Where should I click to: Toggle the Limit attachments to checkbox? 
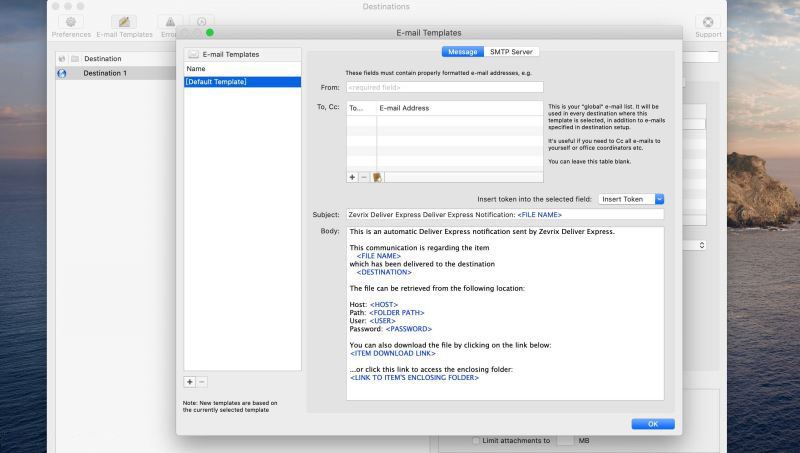click(x=476, y=440)
